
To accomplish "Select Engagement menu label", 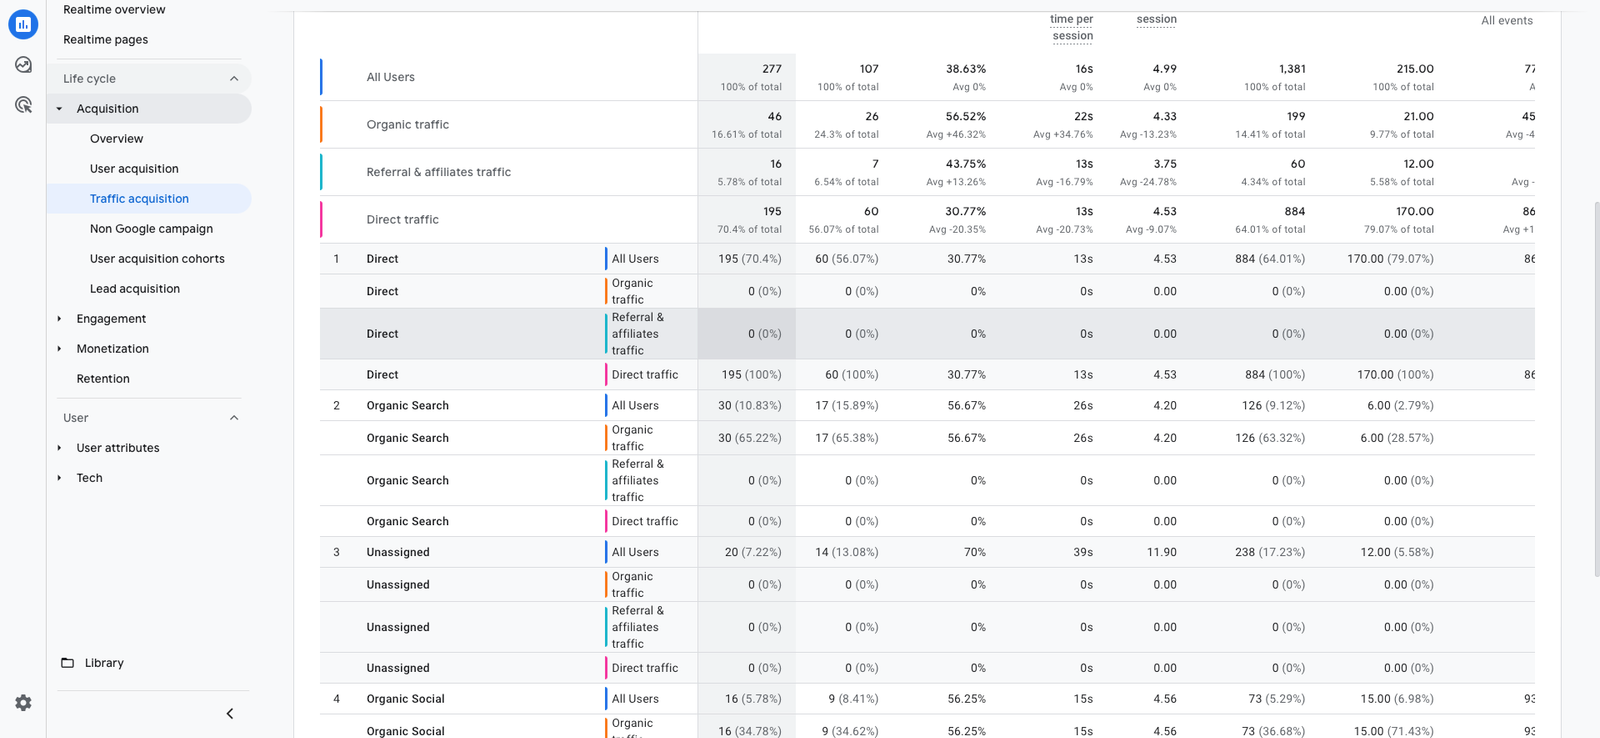I will click(111, 319).
